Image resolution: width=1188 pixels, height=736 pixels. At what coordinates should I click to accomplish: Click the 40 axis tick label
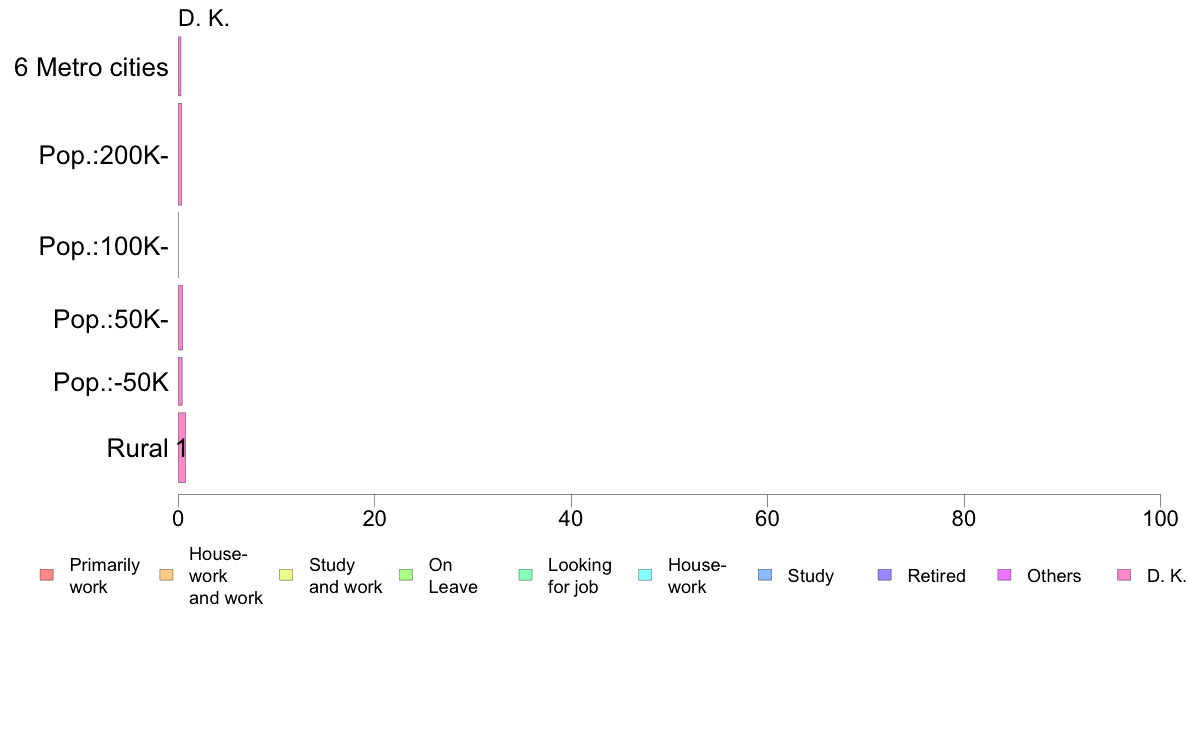(x=571, y=518)
